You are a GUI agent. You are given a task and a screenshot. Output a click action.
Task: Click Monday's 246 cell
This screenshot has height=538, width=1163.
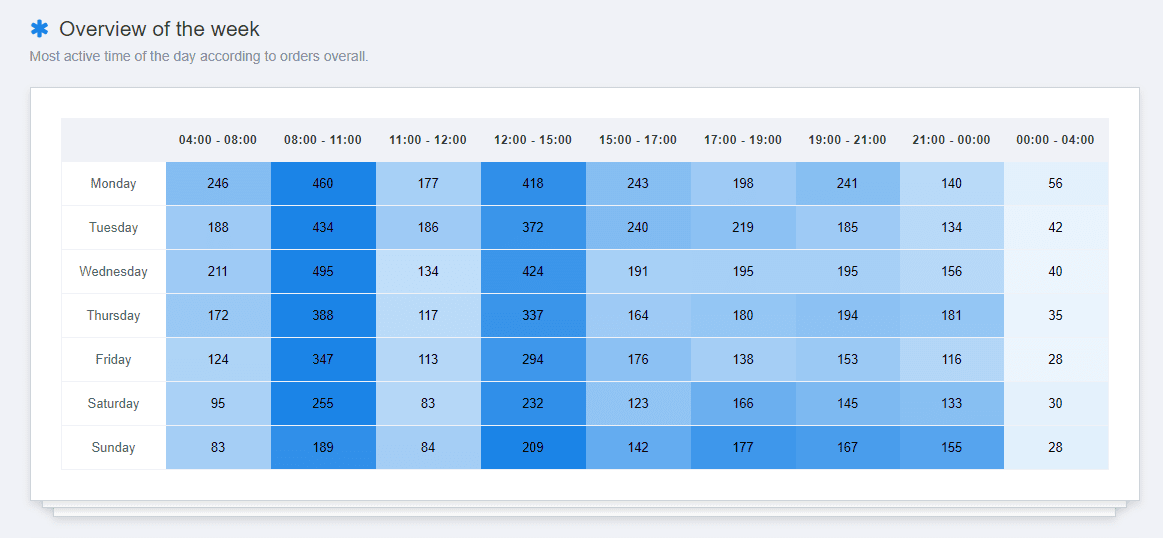pyautogui.click(x=218, y=183)
